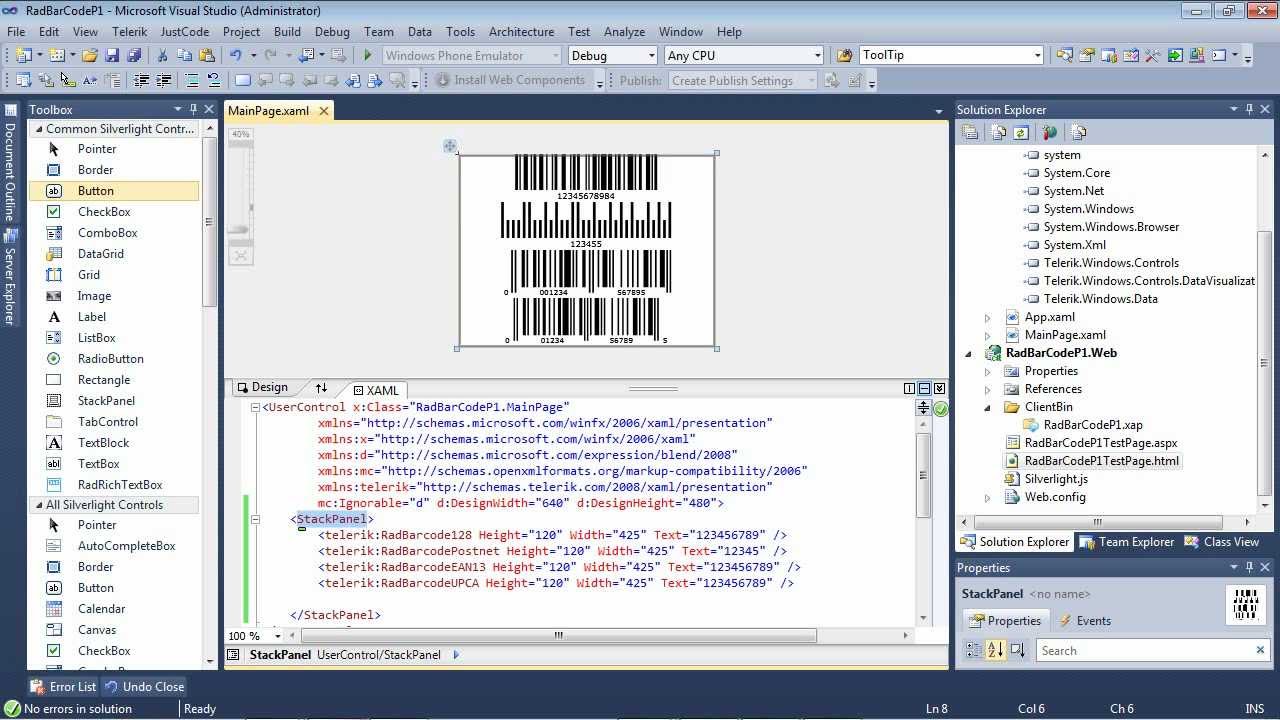Click the Undo Close button
Image resolution: width=1280 pixels, height=720 pixels.
click(144, 687)
